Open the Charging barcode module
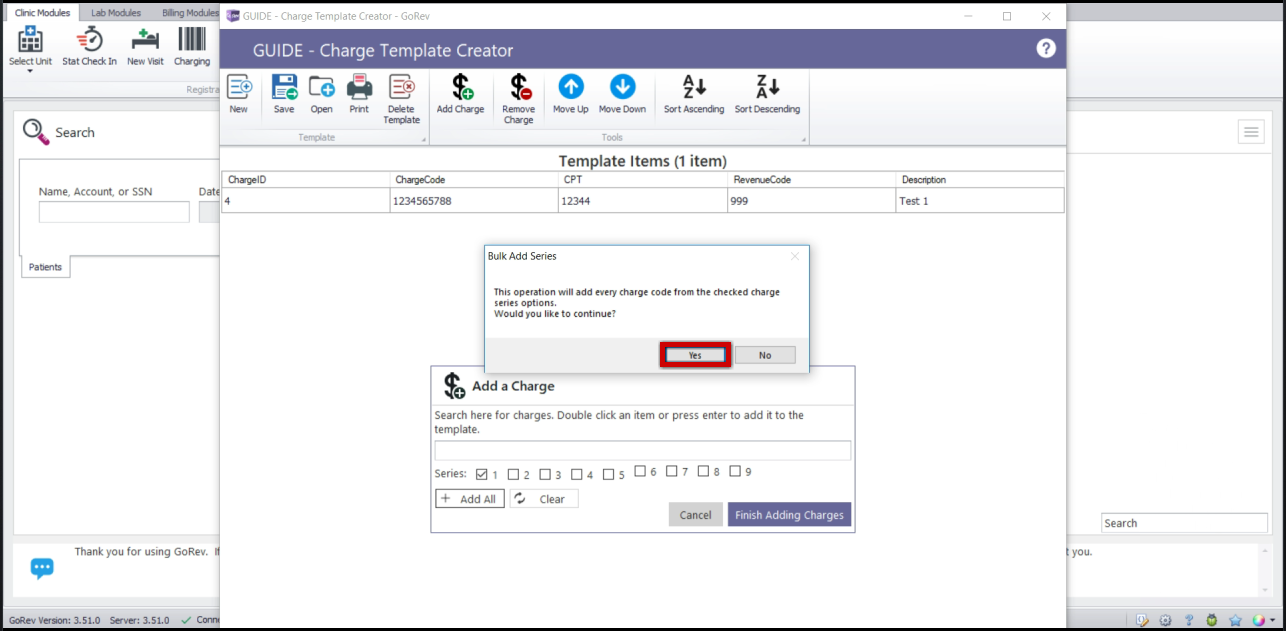1286x631 pixels. coord(192,47)
